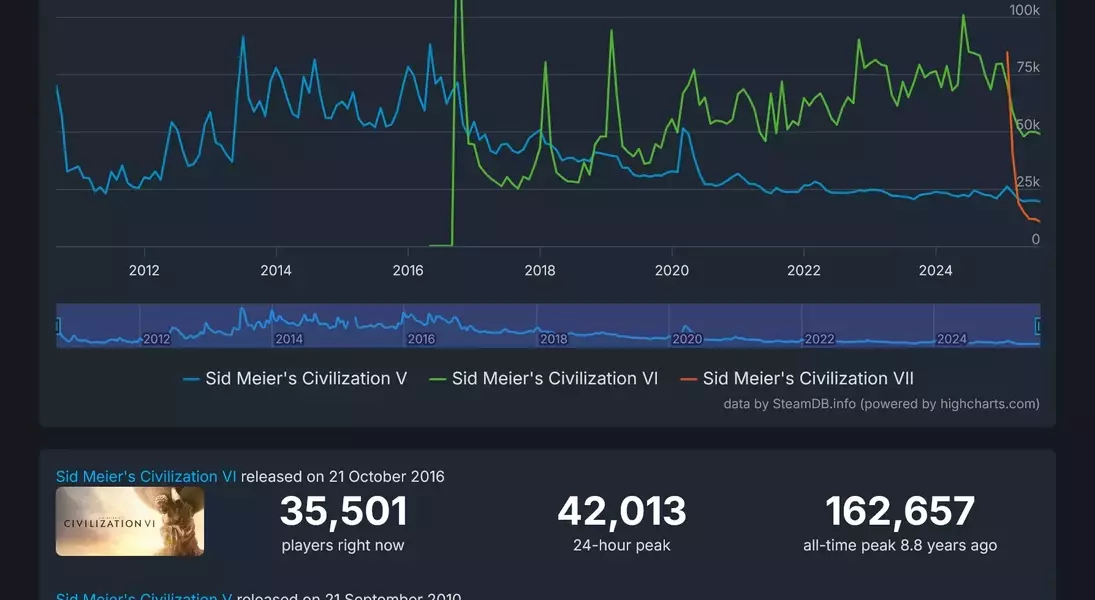Toggle the Sid Meier's Civilization V series in legend
Viewport: 1095px width, 600px height.
point(295,379)
